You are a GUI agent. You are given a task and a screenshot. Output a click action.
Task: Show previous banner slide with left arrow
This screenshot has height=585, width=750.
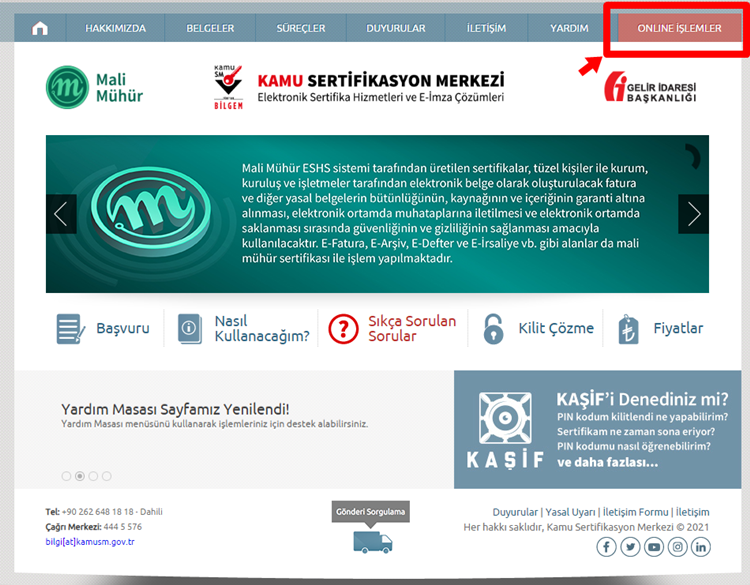(x=61, y=214)
